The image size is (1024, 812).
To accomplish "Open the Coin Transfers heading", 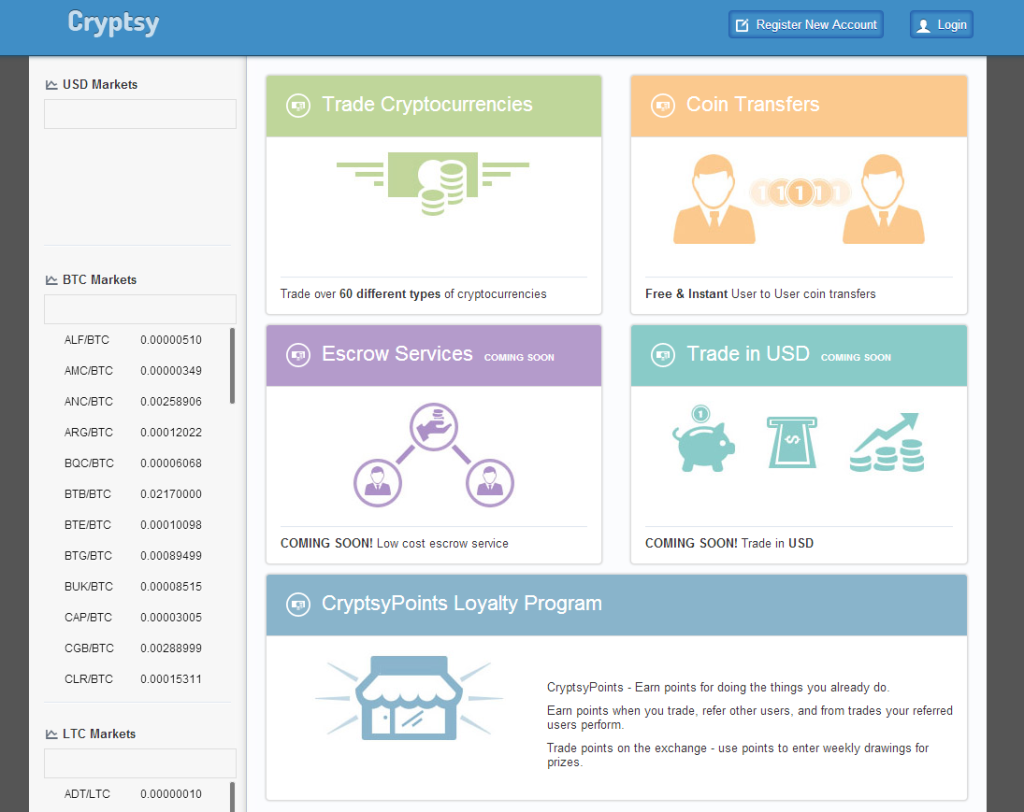I will coord(752,105).
